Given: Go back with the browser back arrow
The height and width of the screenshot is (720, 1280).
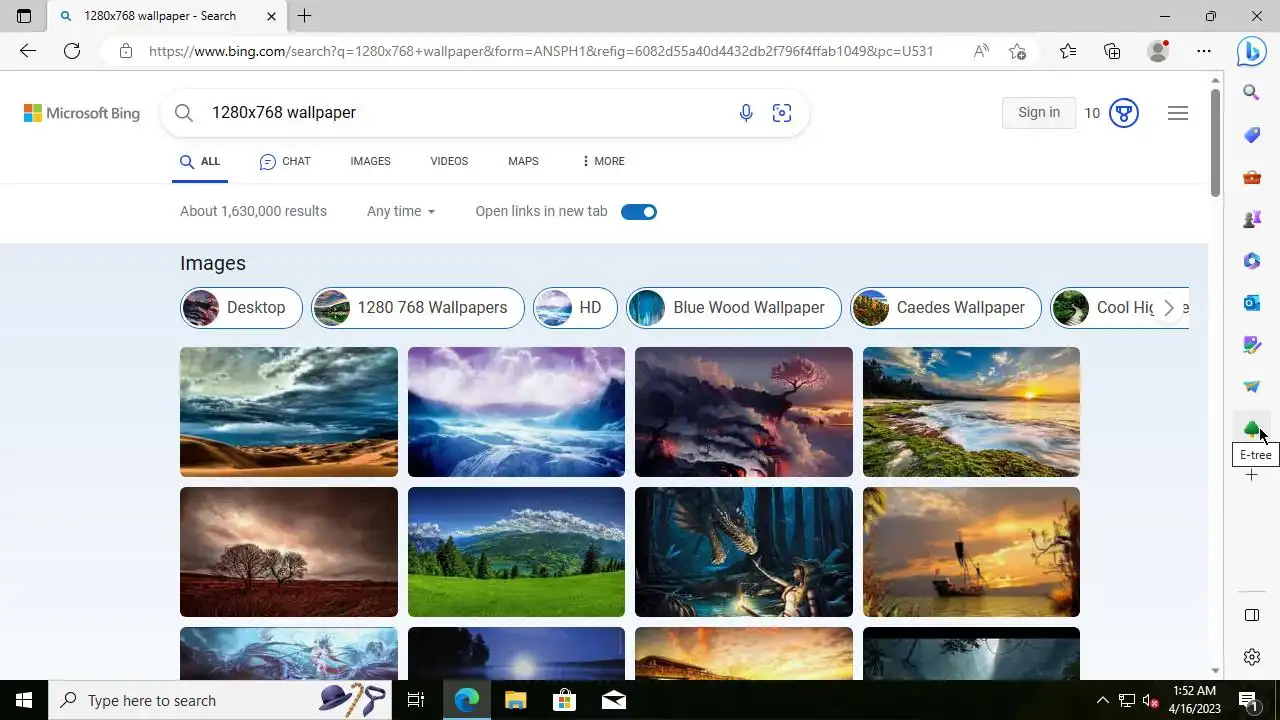Looking at the screenshot, I should [28, 51].
